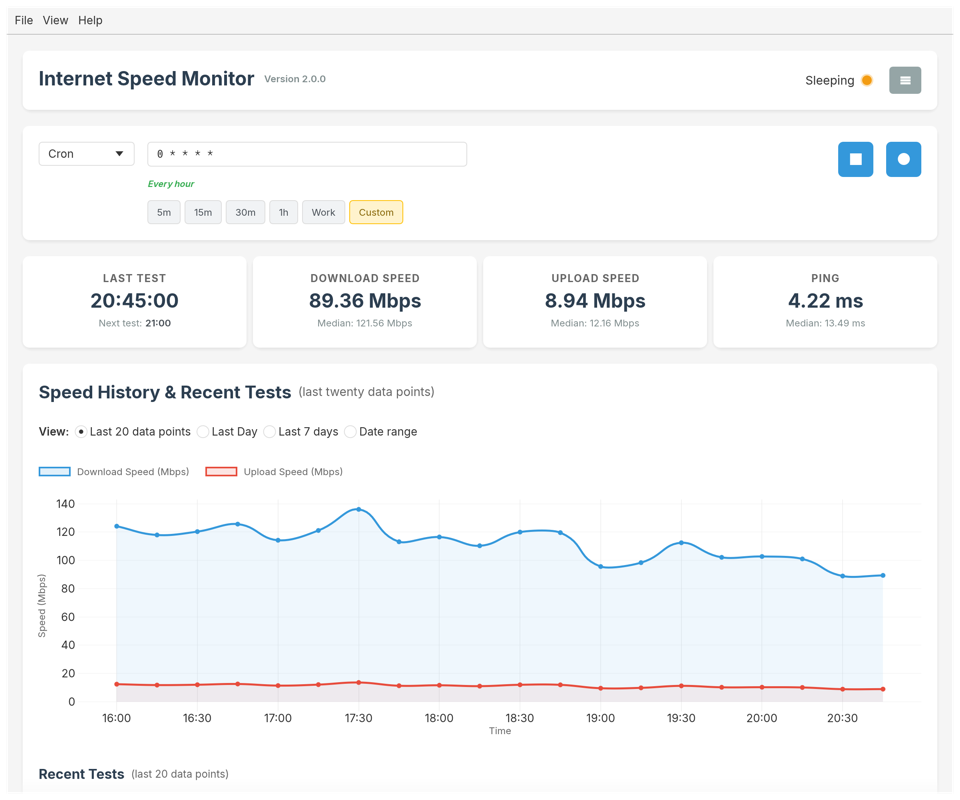Viewport: 960px width, 800px height.
Task: Click Median: 13.49 ms text
Action: (x=825, y=323)
